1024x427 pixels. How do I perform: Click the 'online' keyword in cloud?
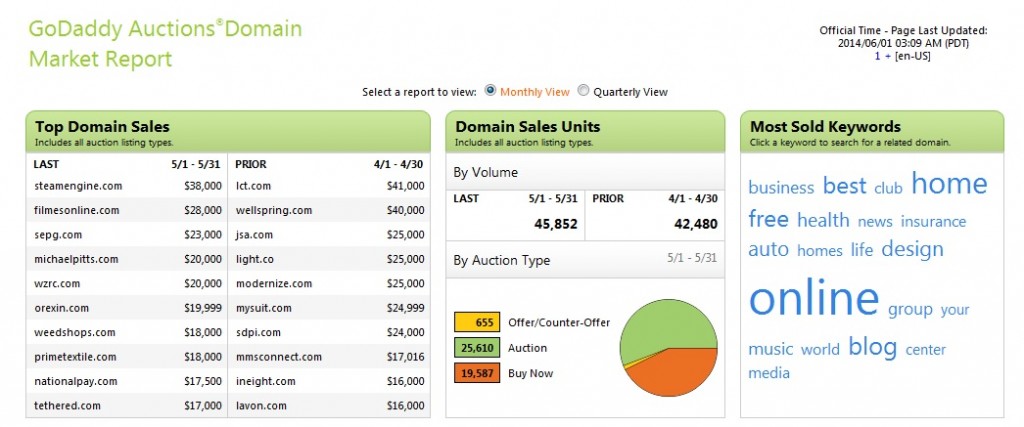[813, 298]
